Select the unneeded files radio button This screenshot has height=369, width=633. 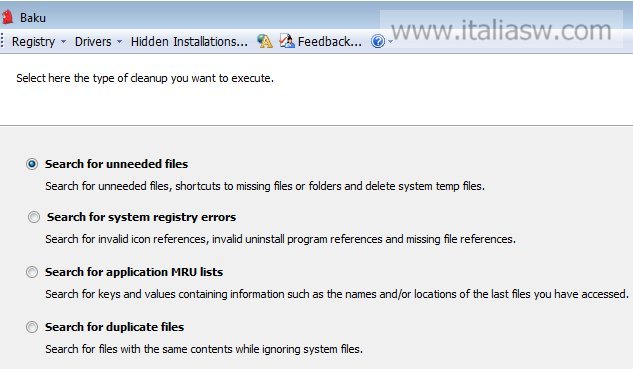click(x=32, y=164)
